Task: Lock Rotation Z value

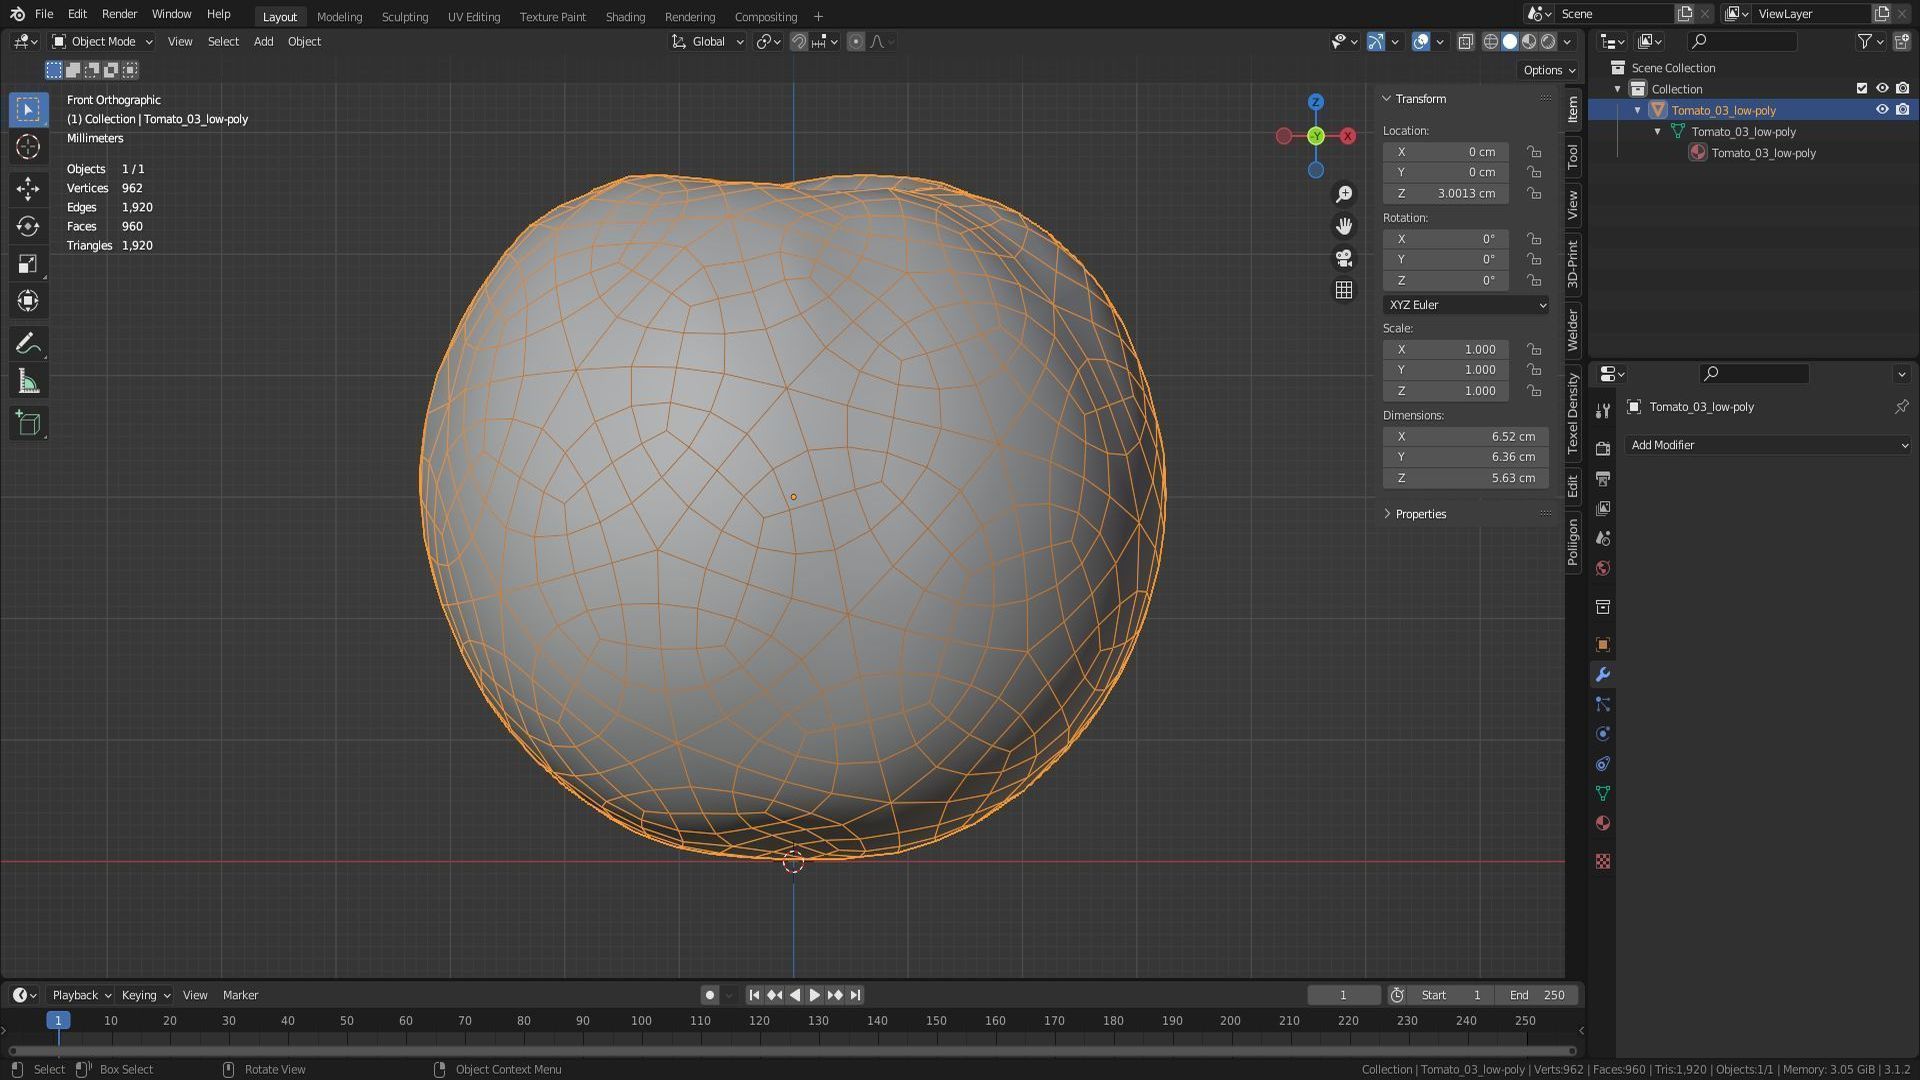Action: 1533,281
